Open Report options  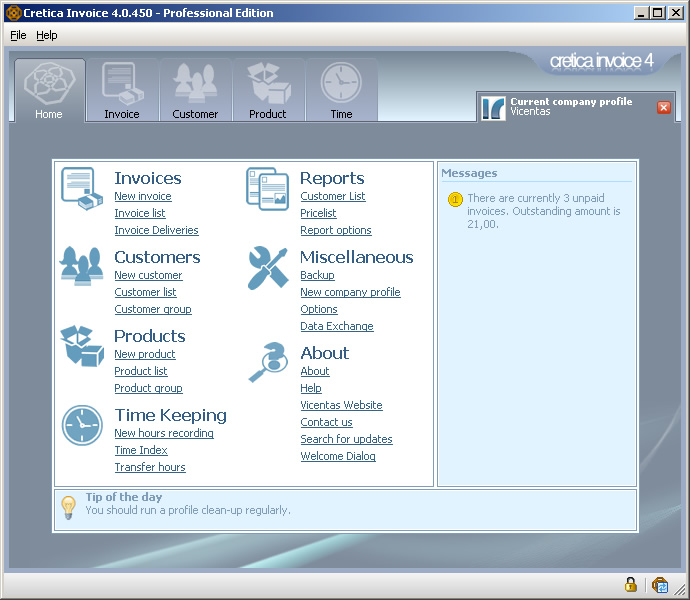click(336, 230)
